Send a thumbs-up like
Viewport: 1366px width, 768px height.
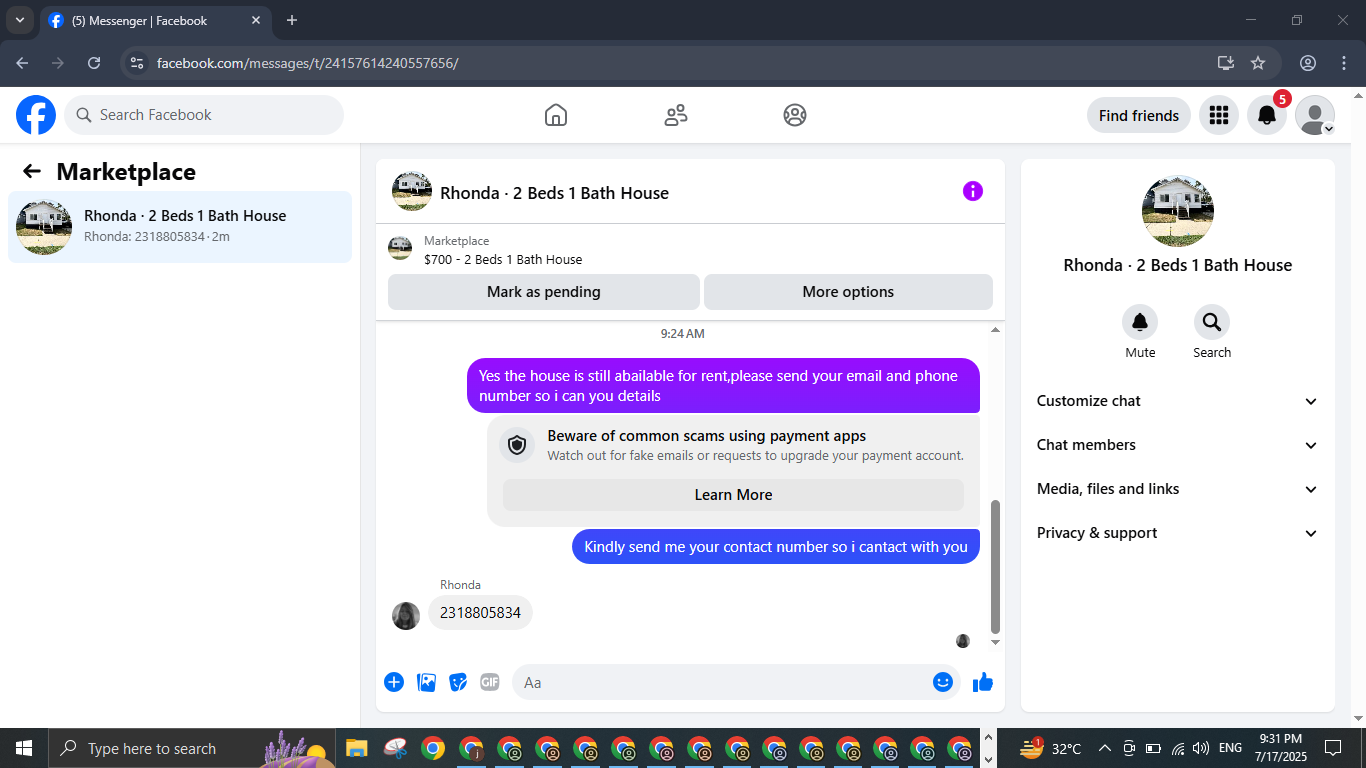(983, 682)
